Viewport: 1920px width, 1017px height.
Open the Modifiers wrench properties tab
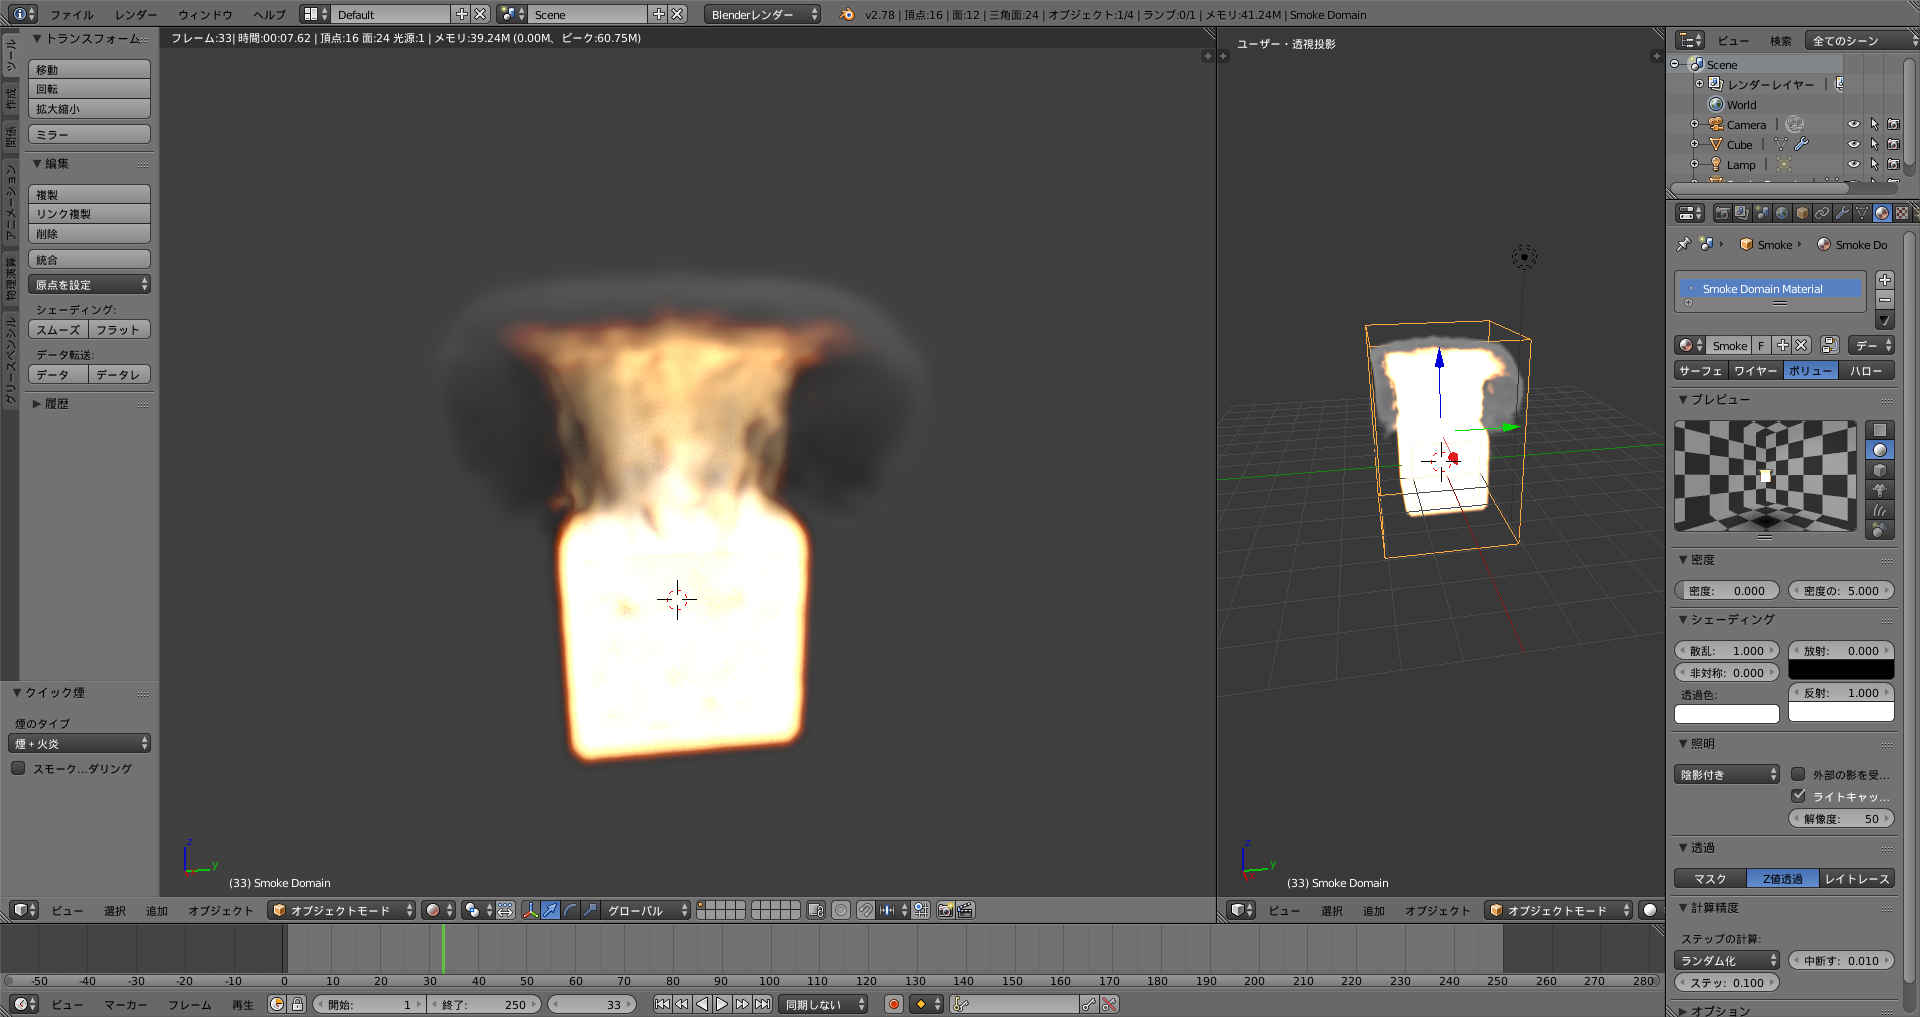[x=1841, y=213]
